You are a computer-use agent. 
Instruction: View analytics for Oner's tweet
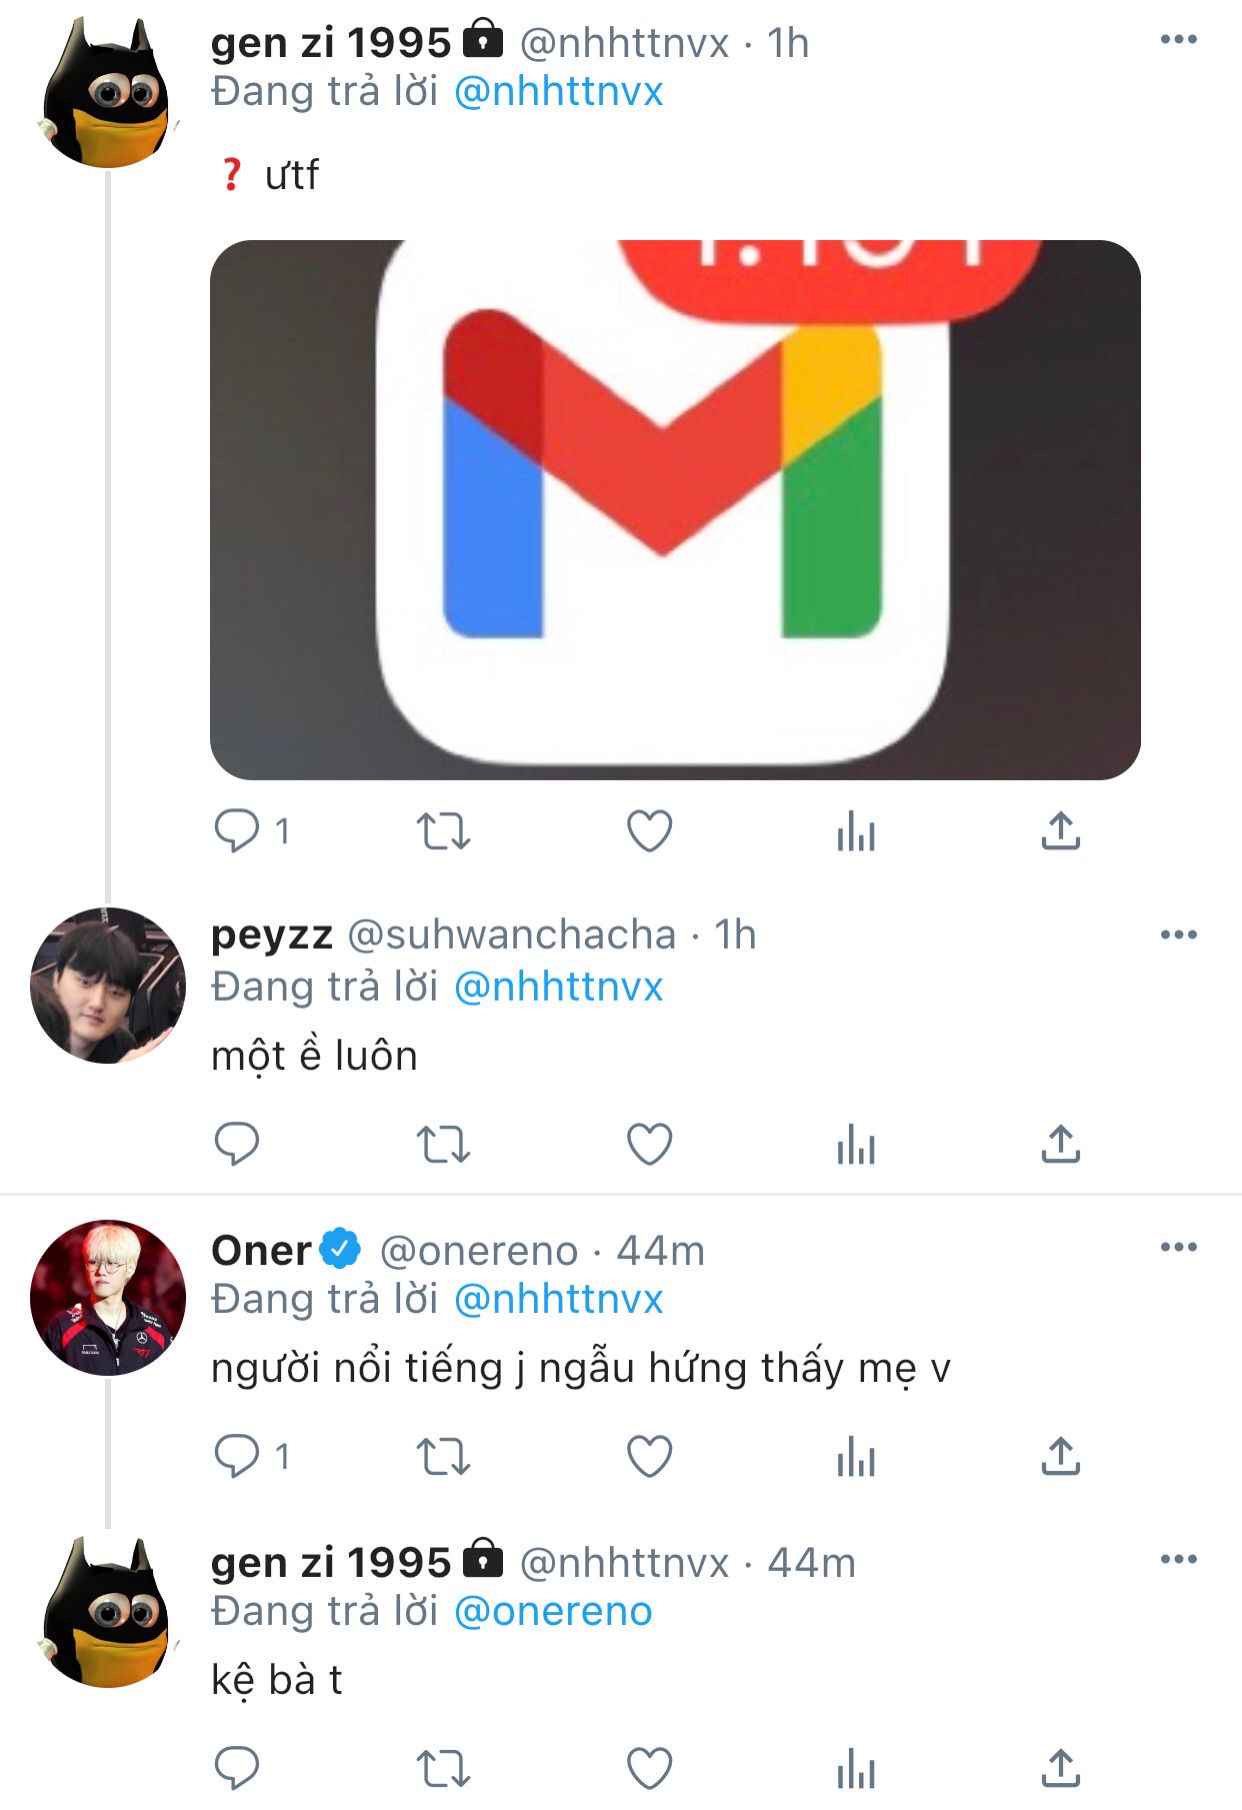point(855,1456)
